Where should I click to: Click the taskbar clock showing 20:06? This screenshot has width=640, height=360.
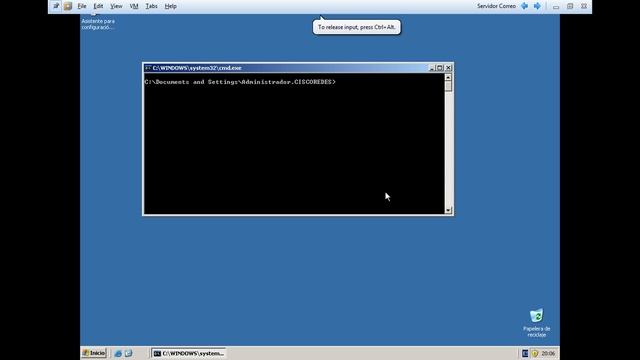pos(548,353)
